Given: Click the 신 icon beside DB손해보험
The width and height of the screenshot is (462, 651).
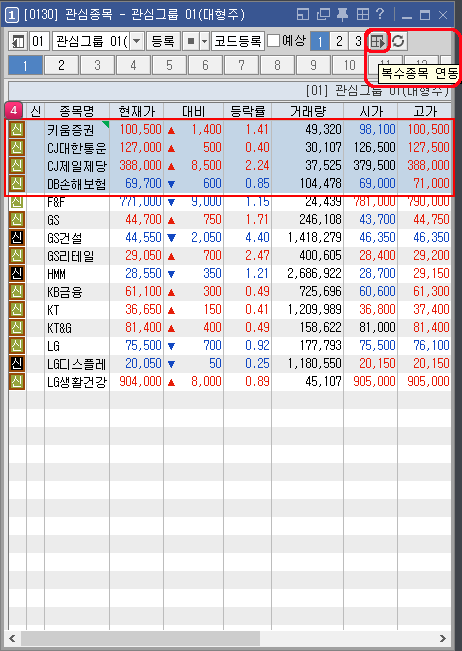Looking at the screenshot, I should pyautogui.click(x=17, y=183).
